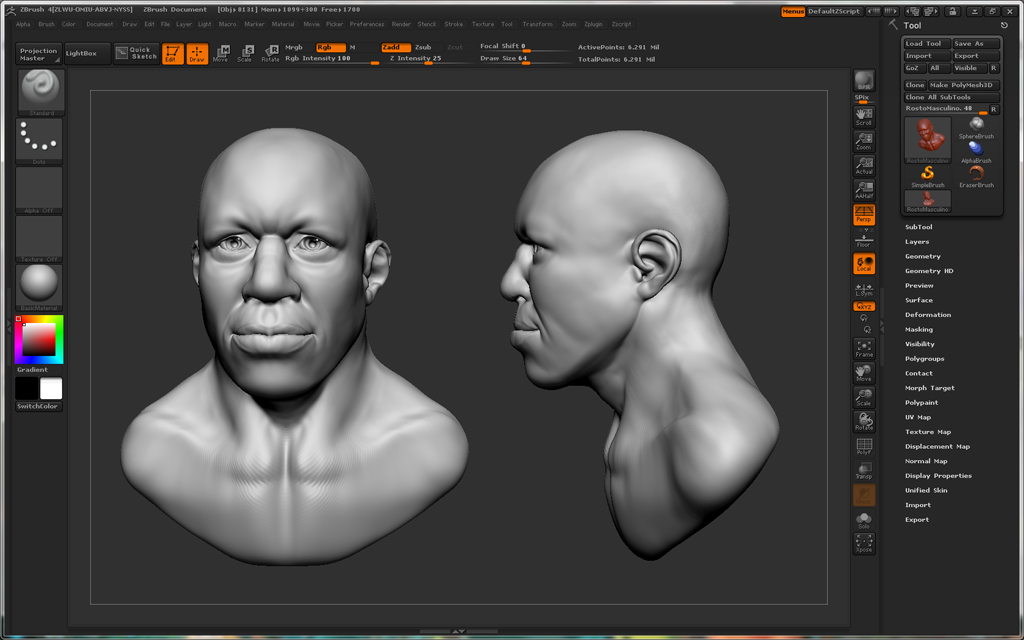Image resolution: width=1024 pixels, height=640 pixels.
Task: Toggle L.Sym local symmetry
Action: coord(864,289)
